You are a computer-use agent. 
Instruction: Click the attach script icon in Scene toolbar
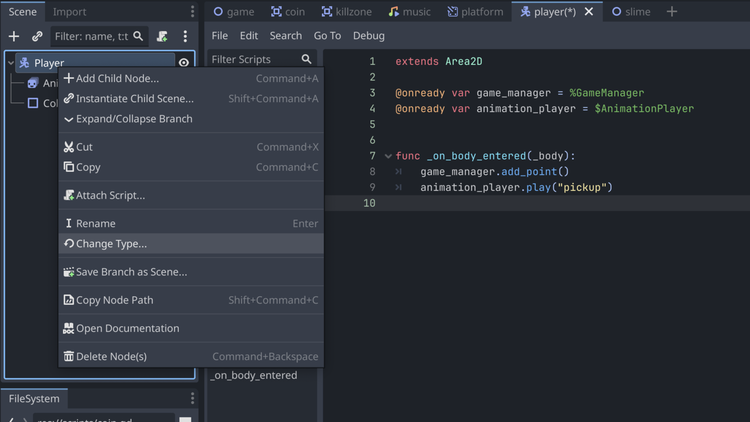[x=162, y=36]
